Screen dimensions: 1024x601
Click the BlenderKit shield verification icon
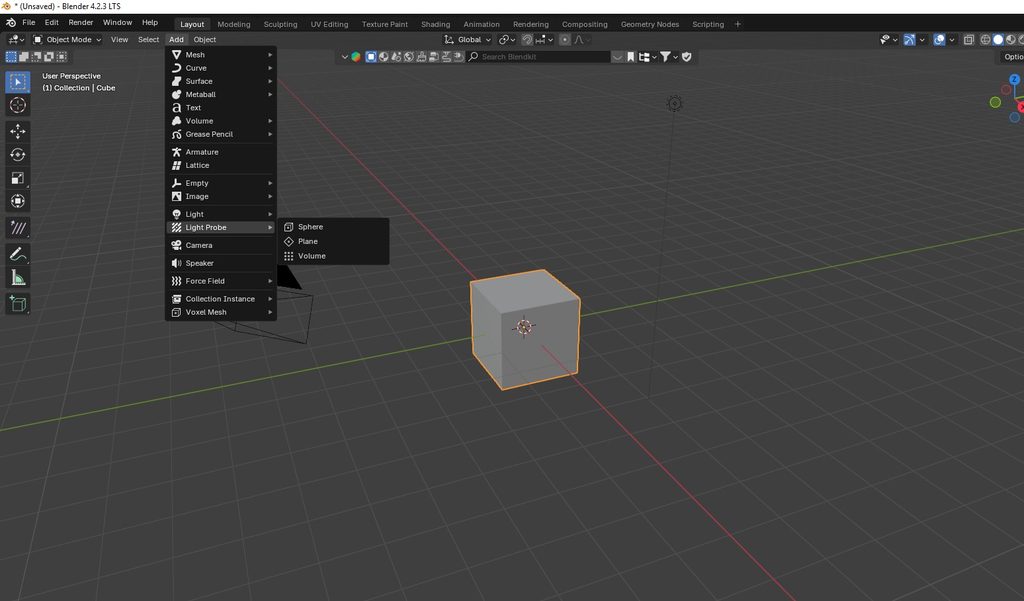click(687, 57)
